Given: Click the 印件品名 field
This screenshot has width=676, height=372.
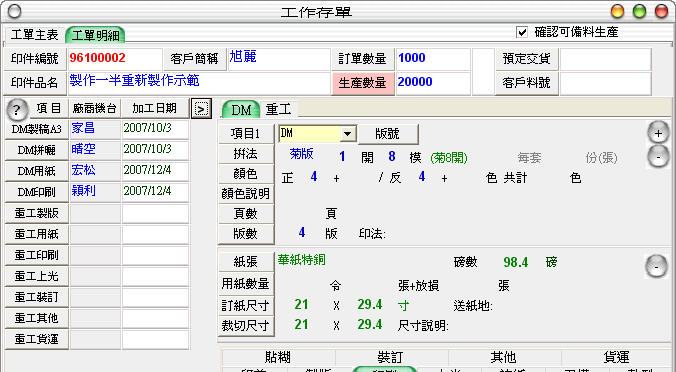Looking at the screenshot, I should (x=199, y=83).
